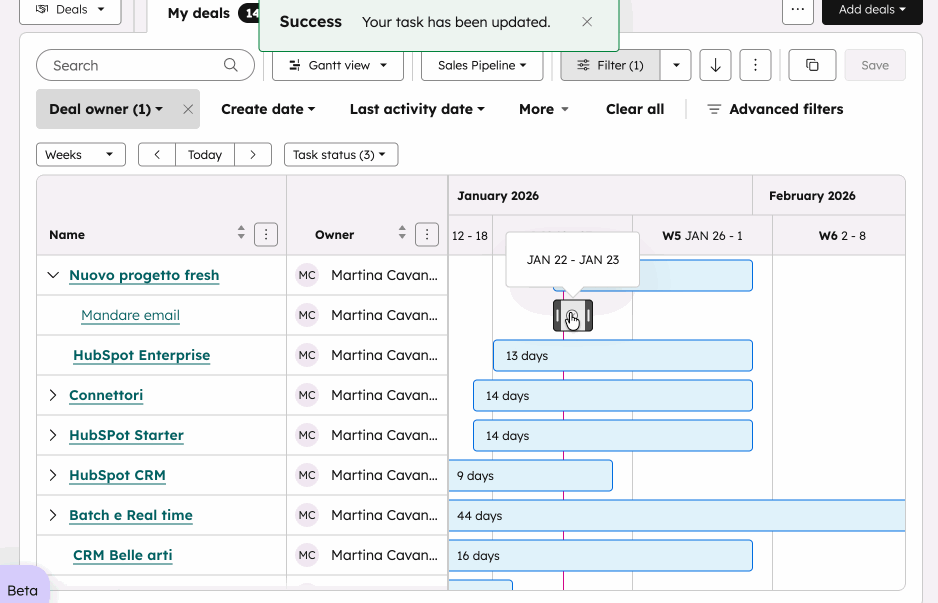938x603 pixels.
Task: Click into the Search field
Action: pos(135,65)
